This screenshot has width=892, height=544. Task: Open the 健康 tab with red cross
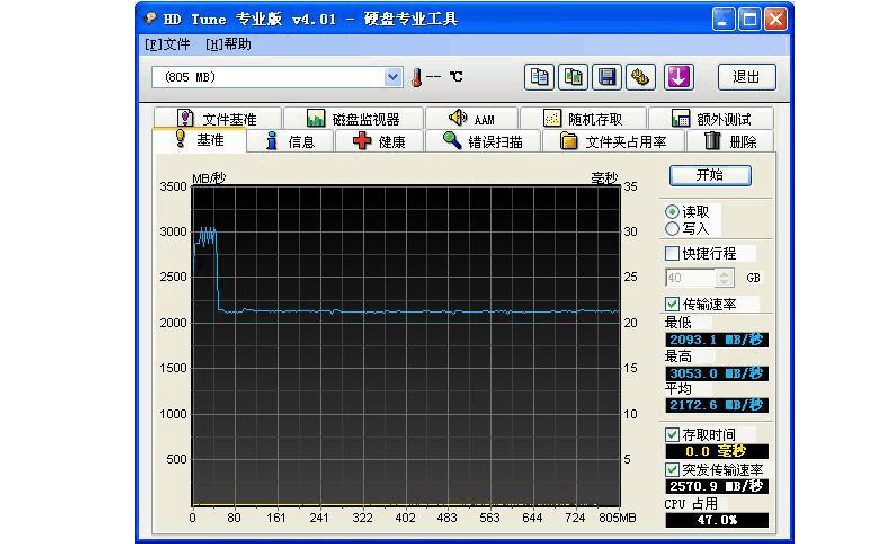[378, 141]
